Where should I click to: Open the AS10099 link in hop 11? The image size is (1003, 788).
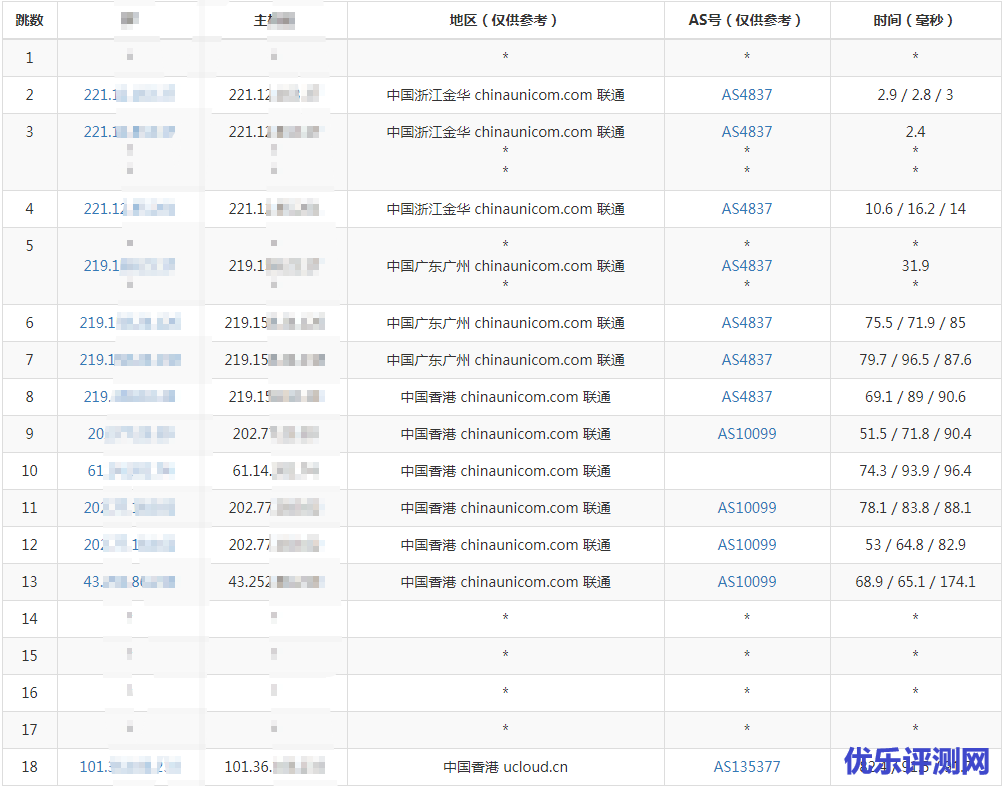click(x=747, y=508)
